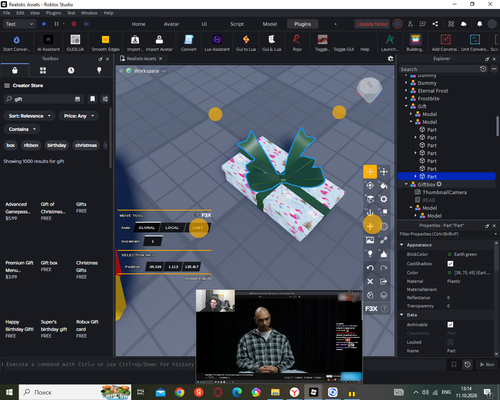Open the F3X help question mark
Viewport: 500px width, 400px height.
coord(384,309)
